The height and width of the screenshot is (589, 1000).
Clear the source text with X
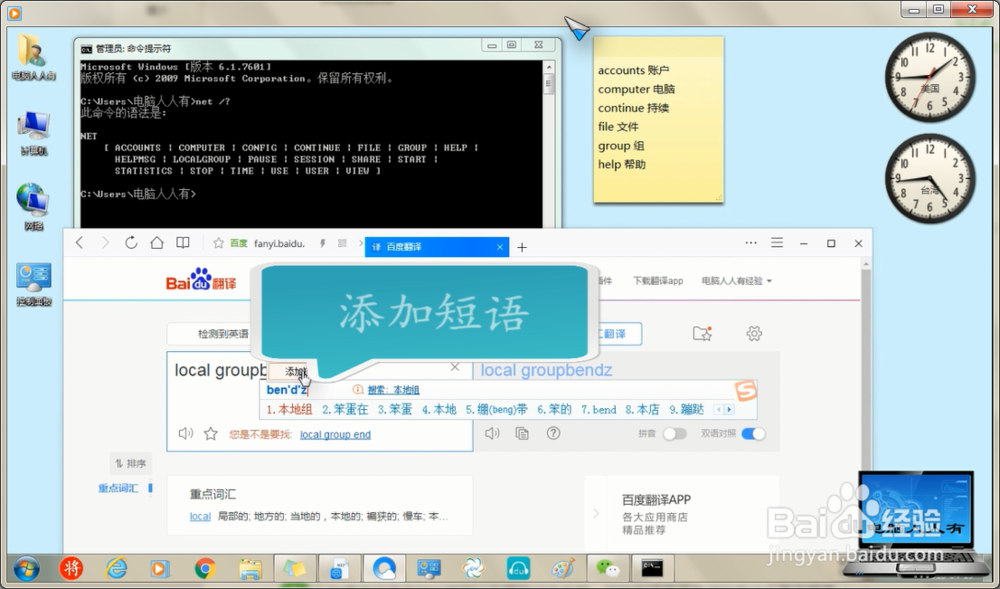click(455, 367)
